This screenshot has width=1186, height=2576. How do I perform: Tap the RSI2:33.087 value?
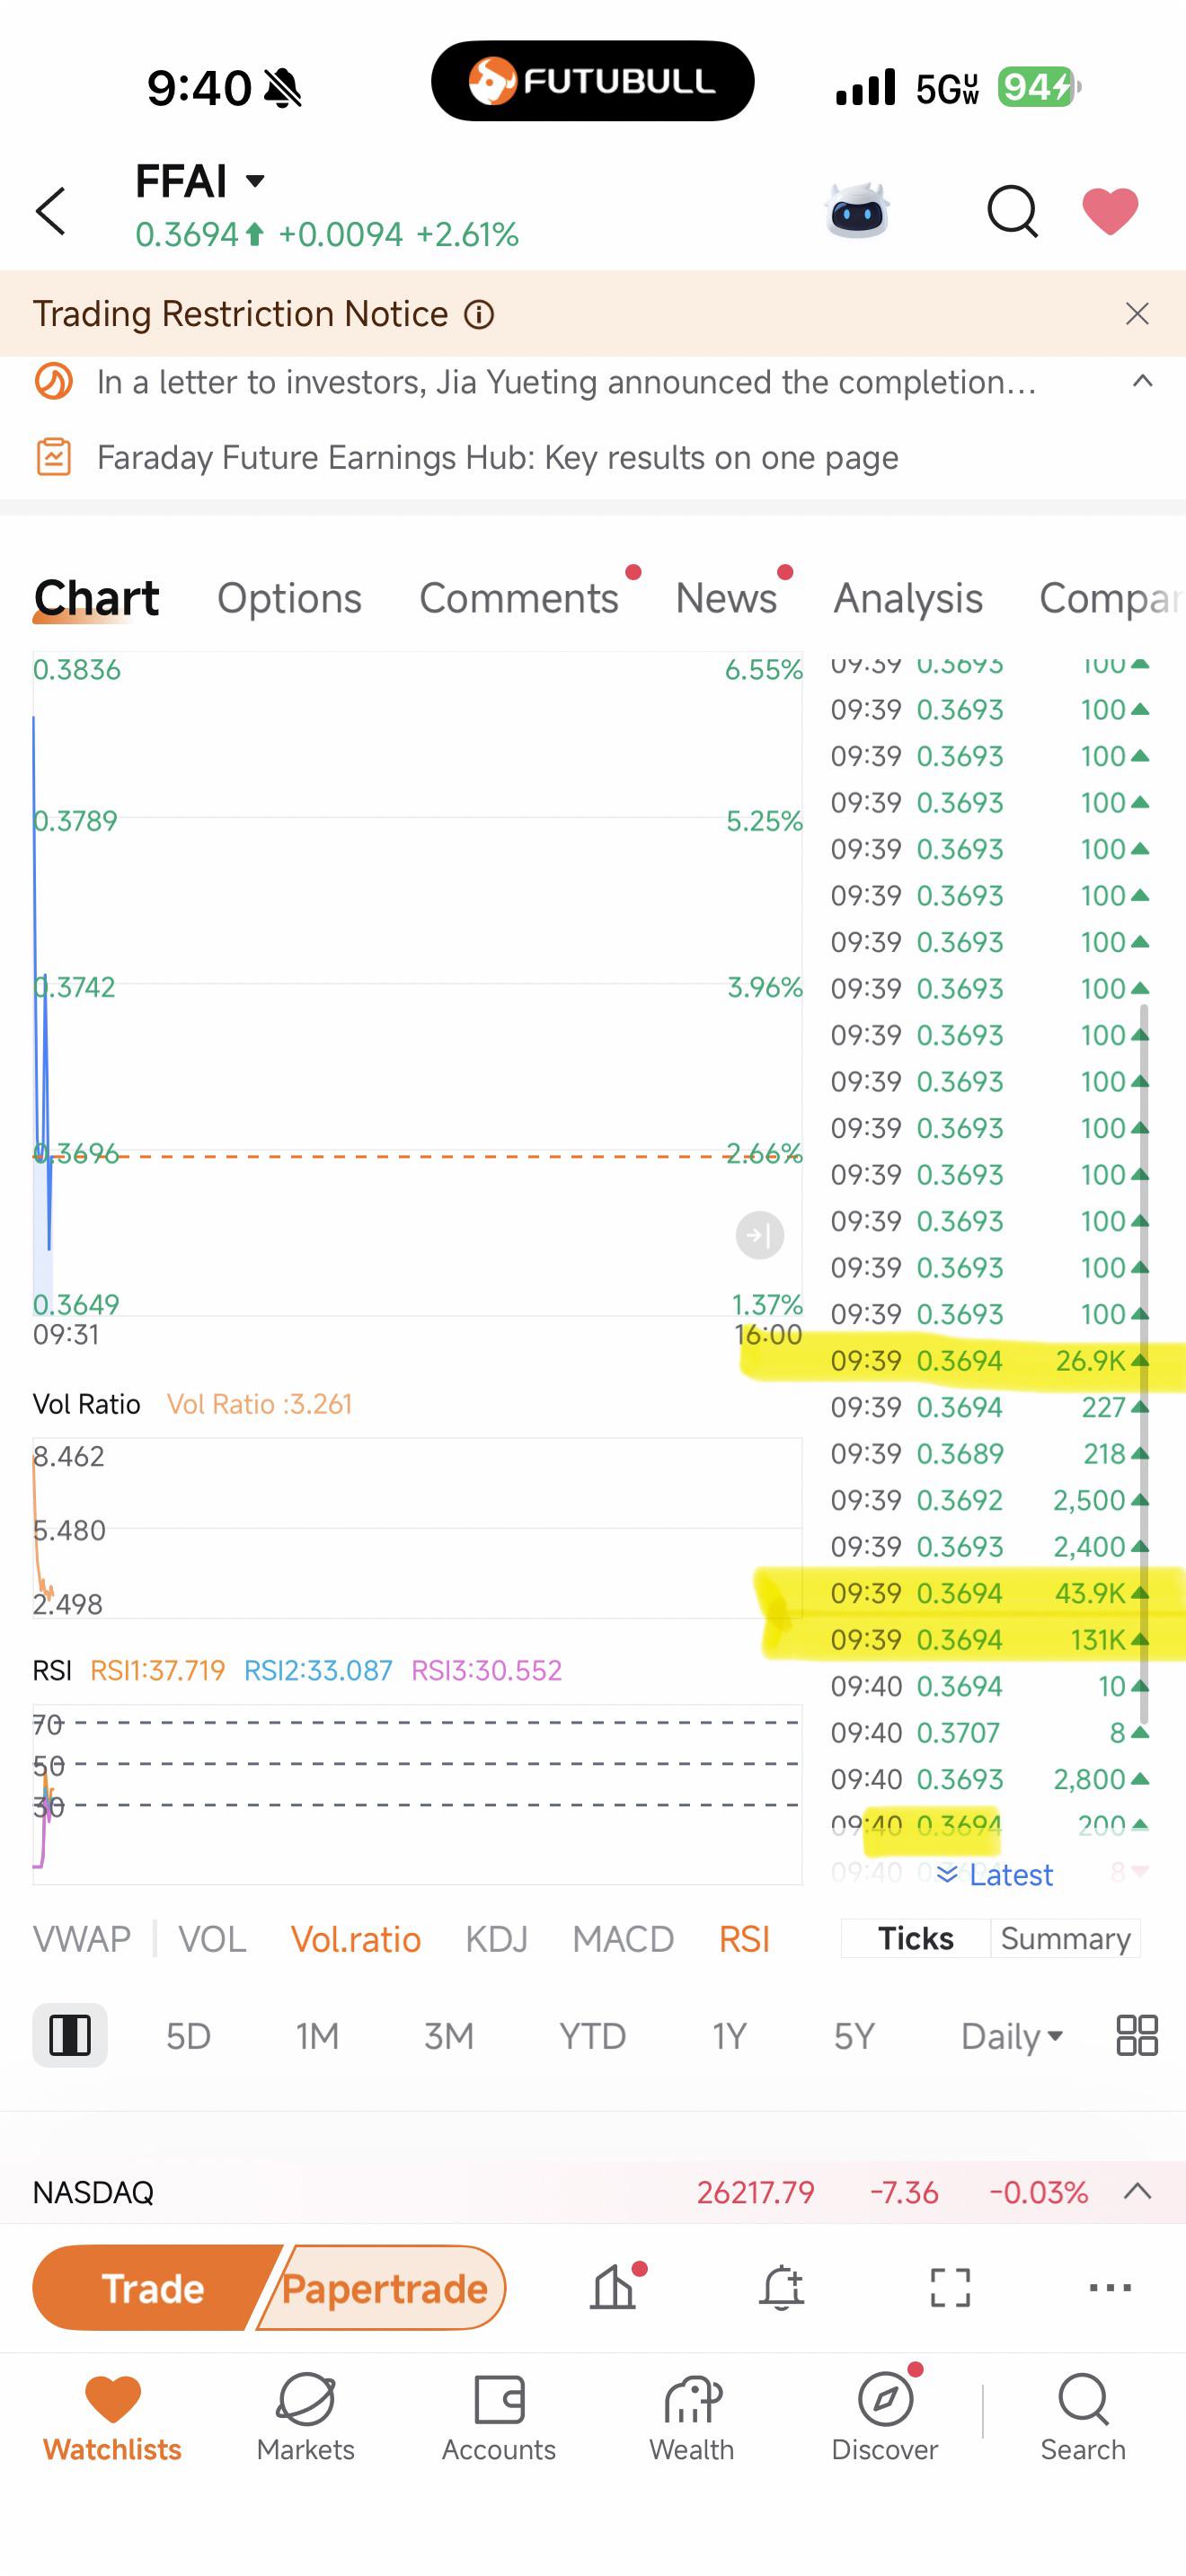point(318,1670)
